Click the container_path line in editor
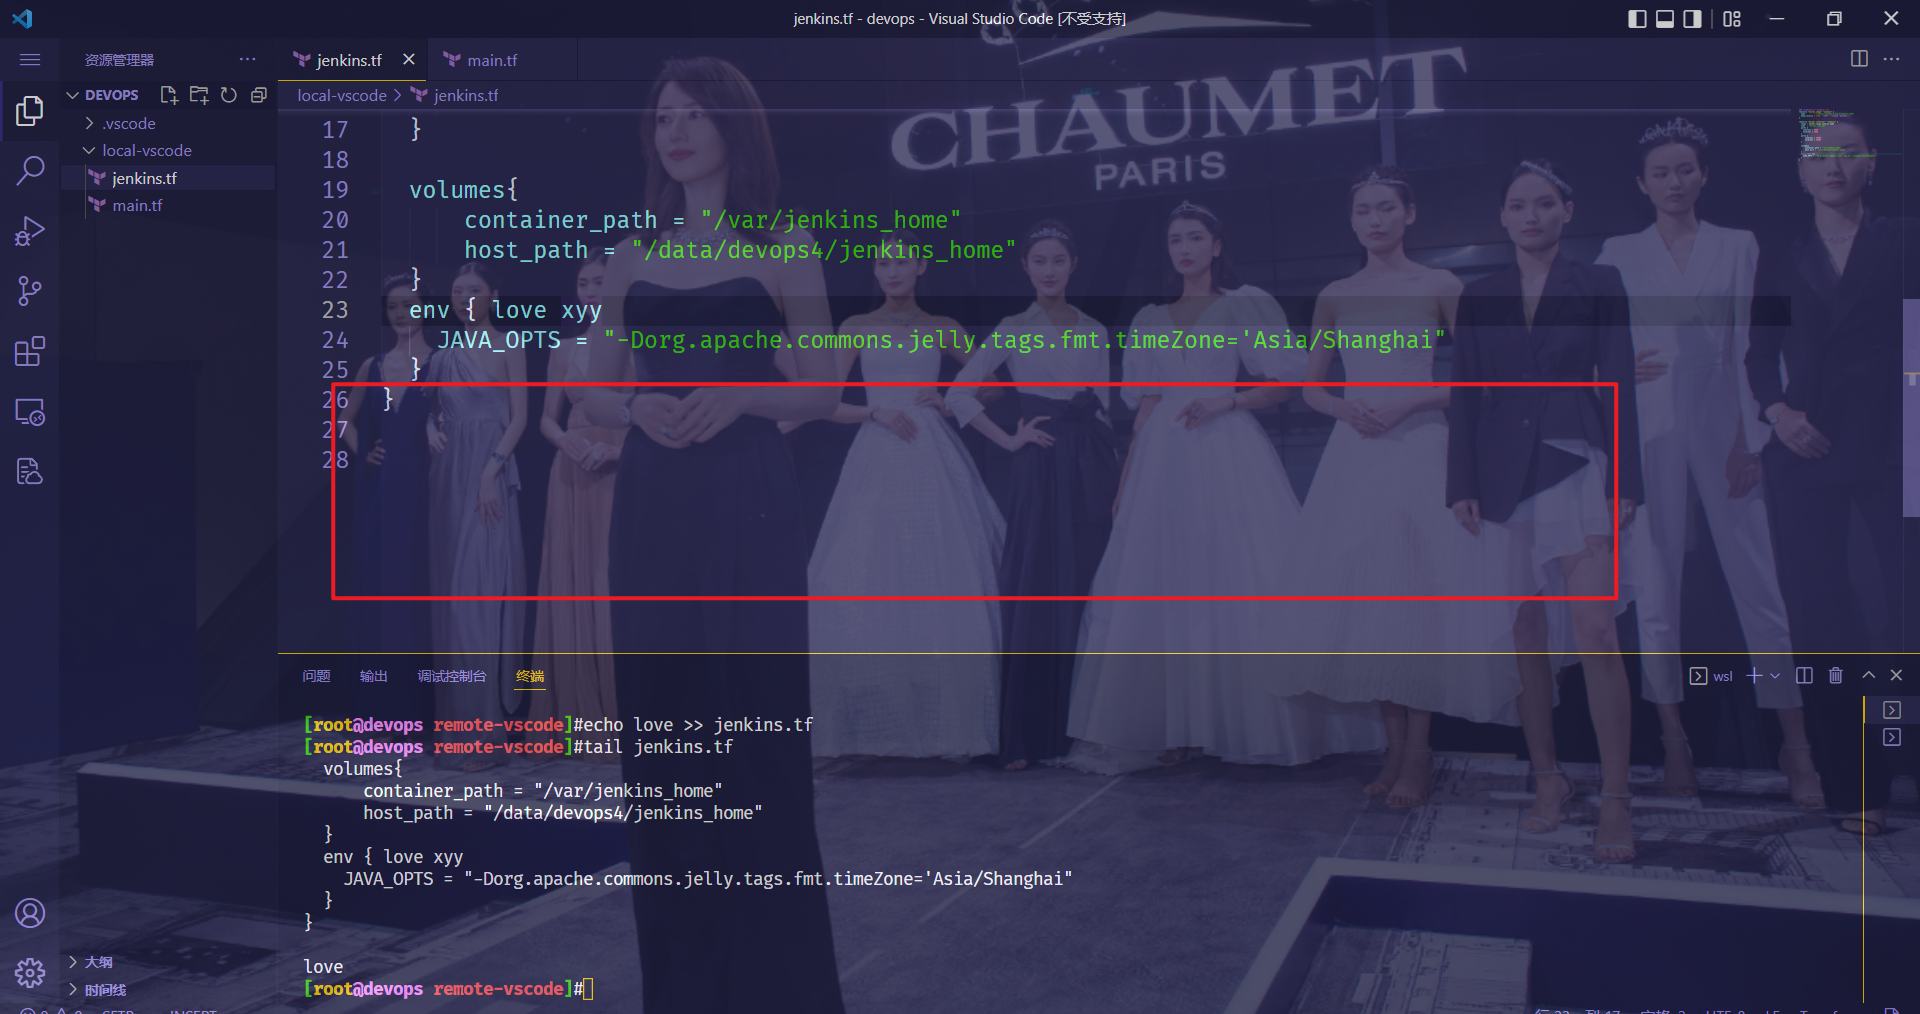1920x1014 pixels. coord(712,220)
